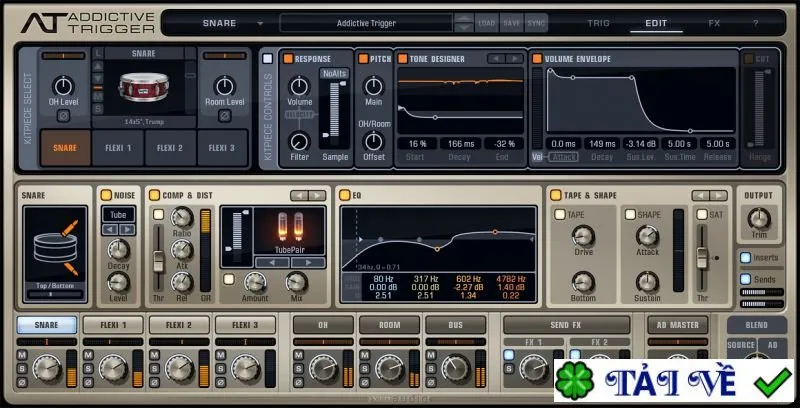Viewport: 800px width, 408px height.
Task: Open the NoAlts sample dropdown
Action: point(334,73)
